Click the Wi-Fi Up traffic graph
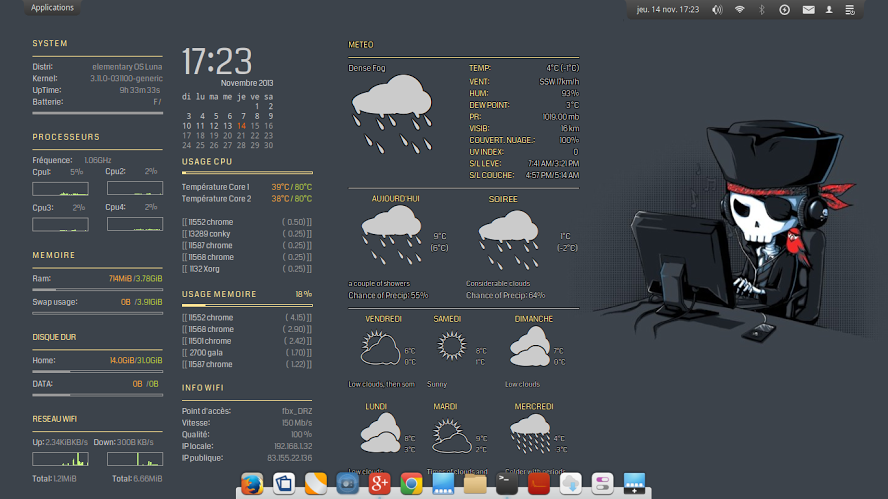 tap(60, 459)
